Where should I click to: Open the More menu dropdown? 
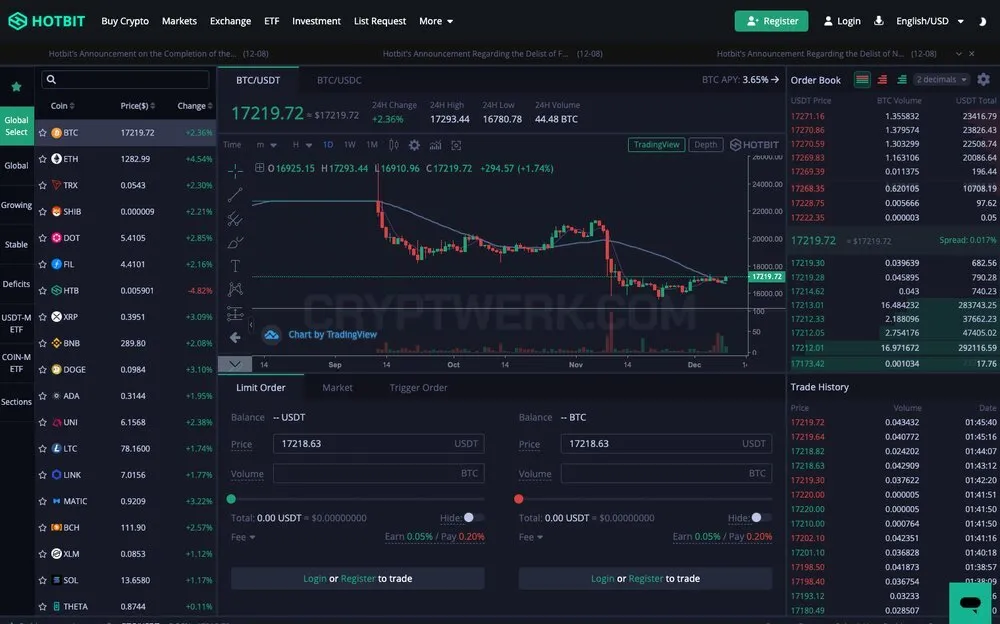pyautogui.click(x=436, y=21)
